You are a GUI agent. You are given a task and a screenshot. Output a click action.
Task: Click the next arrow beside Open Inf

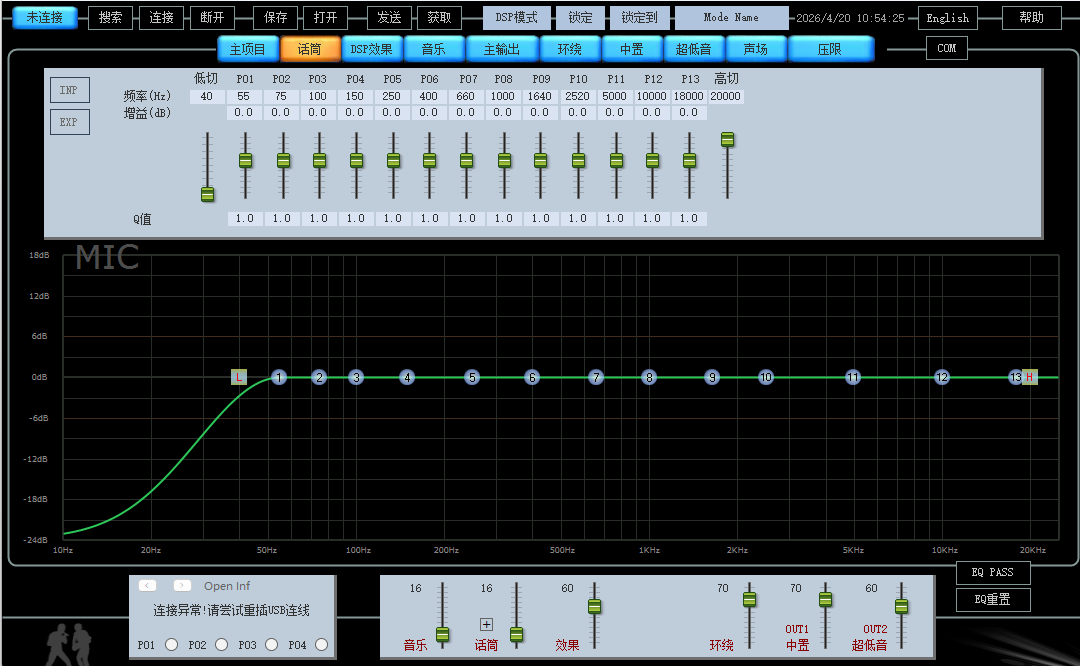182,586
